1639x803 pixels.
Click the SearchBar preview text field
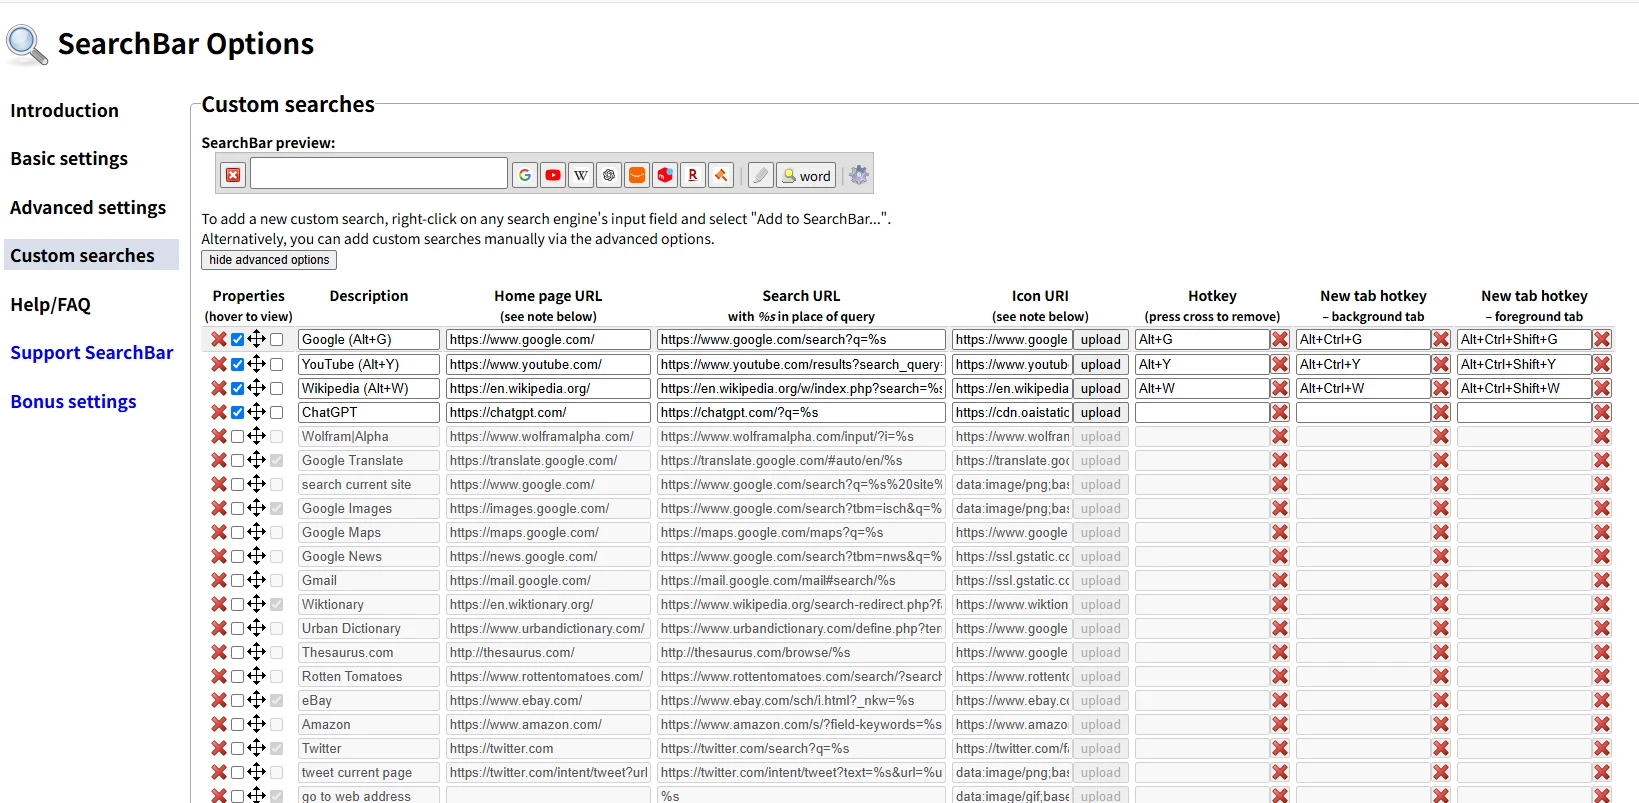pos(379,174)
